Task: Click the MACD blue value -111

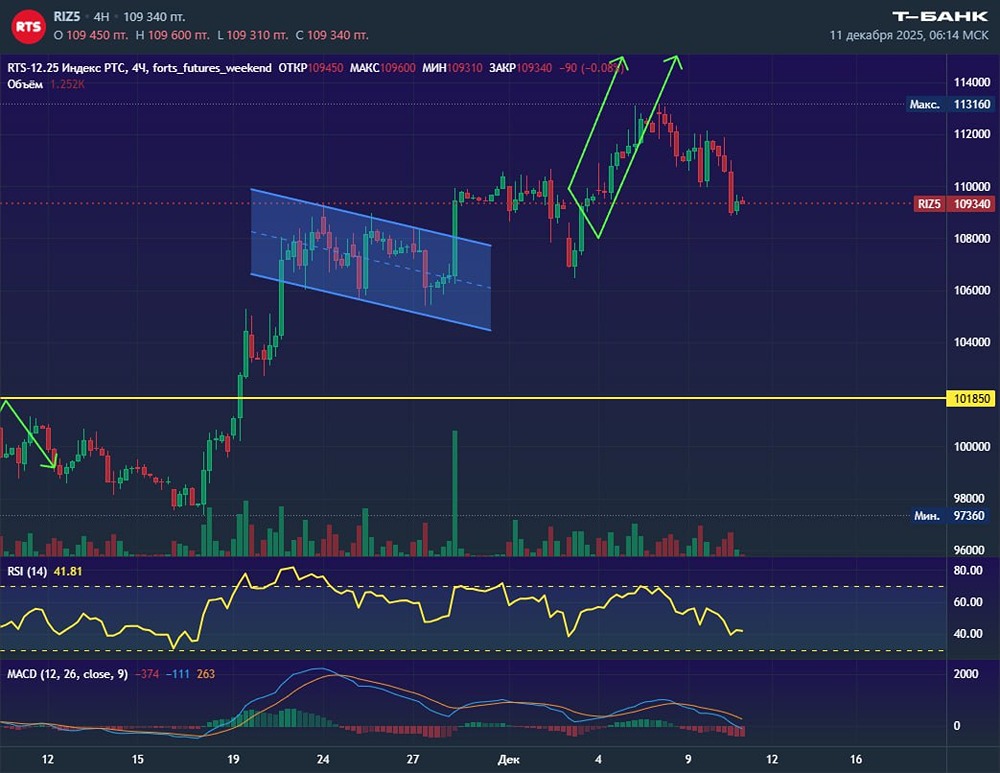Action: click(178, 674)
